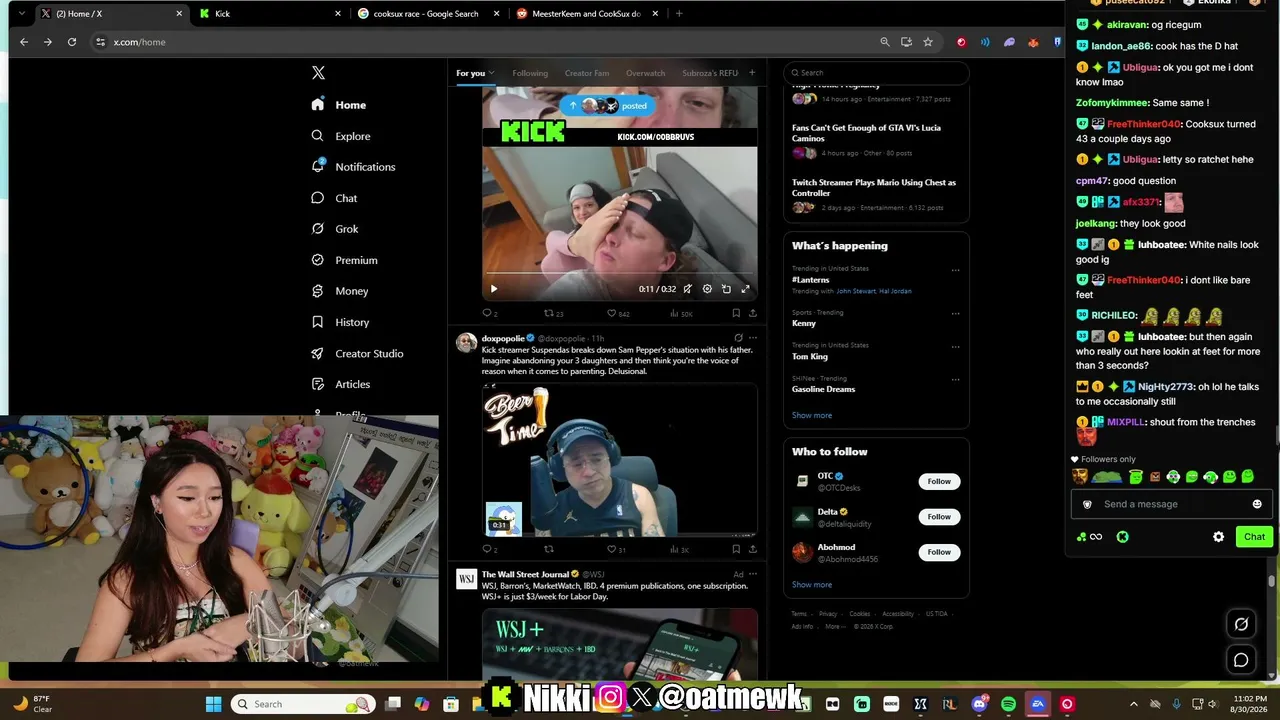
Task: Open a new browser tab
Action: coord(679,14)
